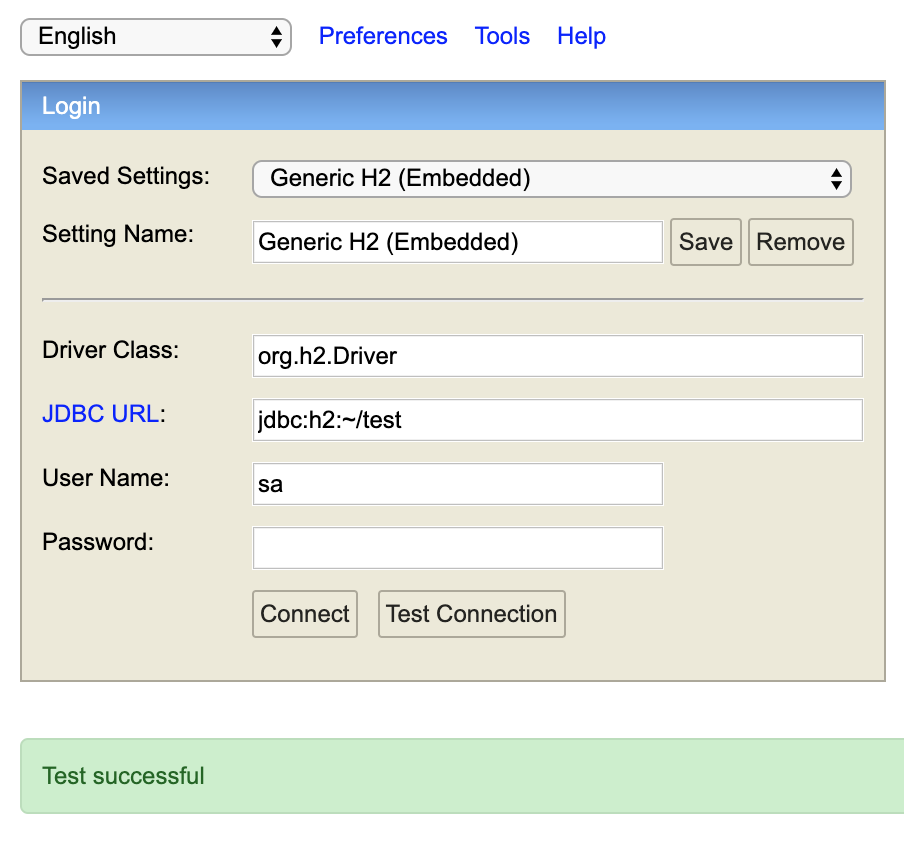This screenshot has width=904, height=846.
Task: Expand the Saved Settings dropdown
Action: click(552, 179)
